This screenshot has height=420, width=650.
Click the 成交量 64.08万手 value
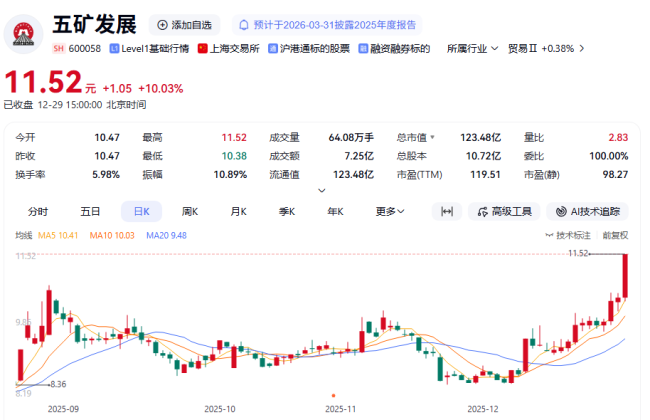click(x=351, y=137)
